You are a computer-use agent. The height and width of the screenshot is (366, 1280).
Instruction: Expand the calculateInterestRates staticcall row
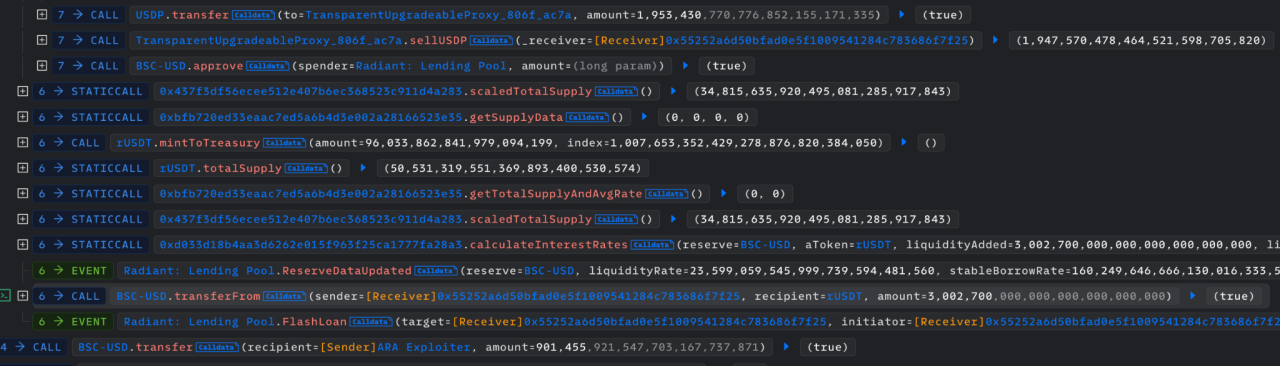click(23, 245)
